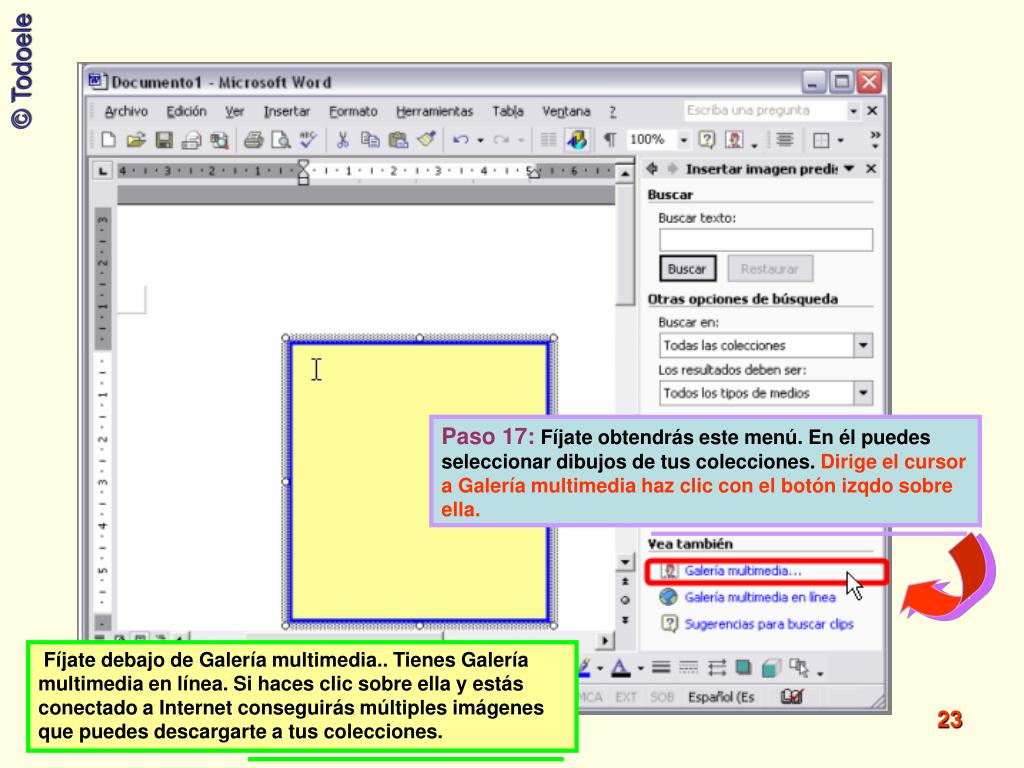Open Print Preview with the magnifier icon
The height and width of the screenshot is (768, 1024).
(281, 140)
